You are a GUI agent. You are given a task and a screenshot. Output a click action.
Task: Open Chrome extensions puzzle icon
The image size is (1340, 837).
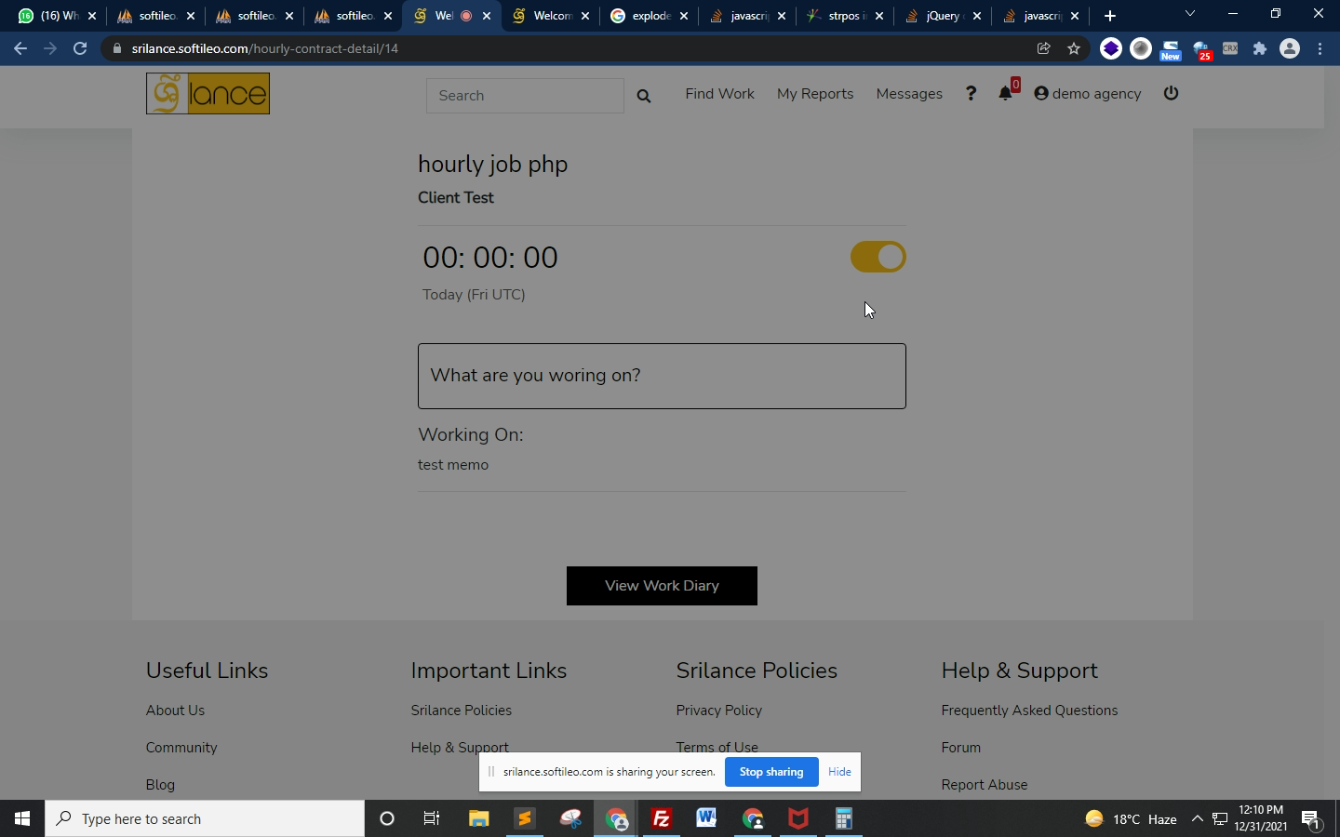[x=1259, y=49]
